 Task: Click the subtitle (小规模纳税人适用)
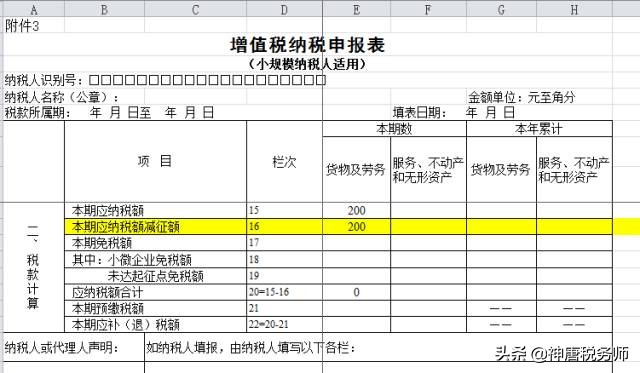(x=307, y=64)
